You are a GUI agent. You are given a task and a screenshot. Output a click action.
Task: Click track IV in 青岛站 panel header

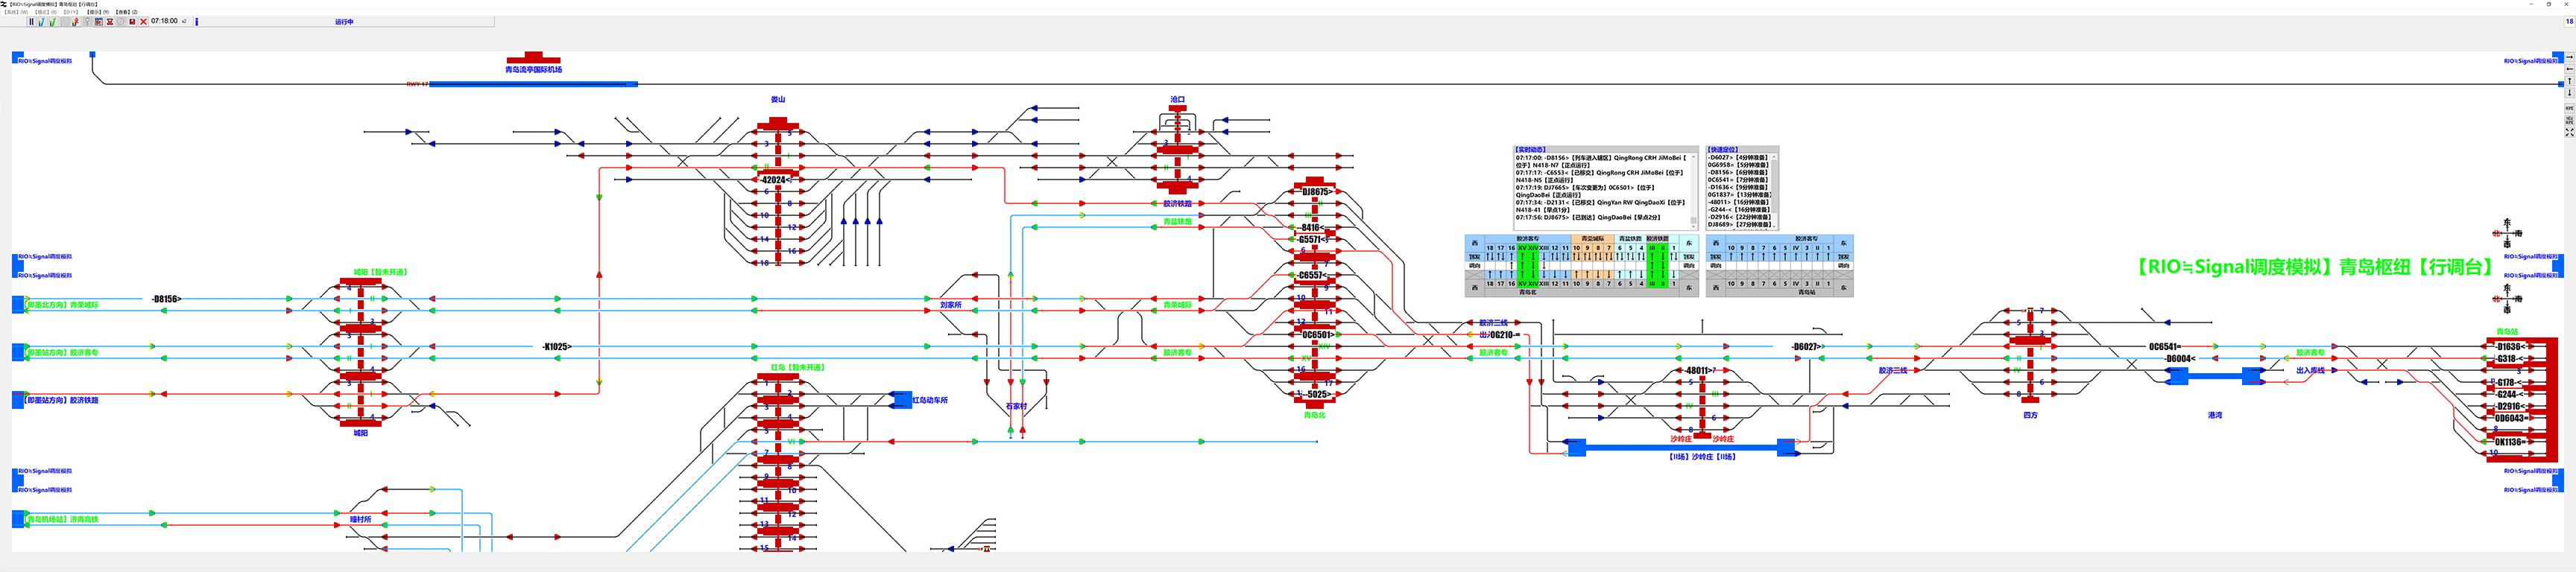tap(1796, 248)
